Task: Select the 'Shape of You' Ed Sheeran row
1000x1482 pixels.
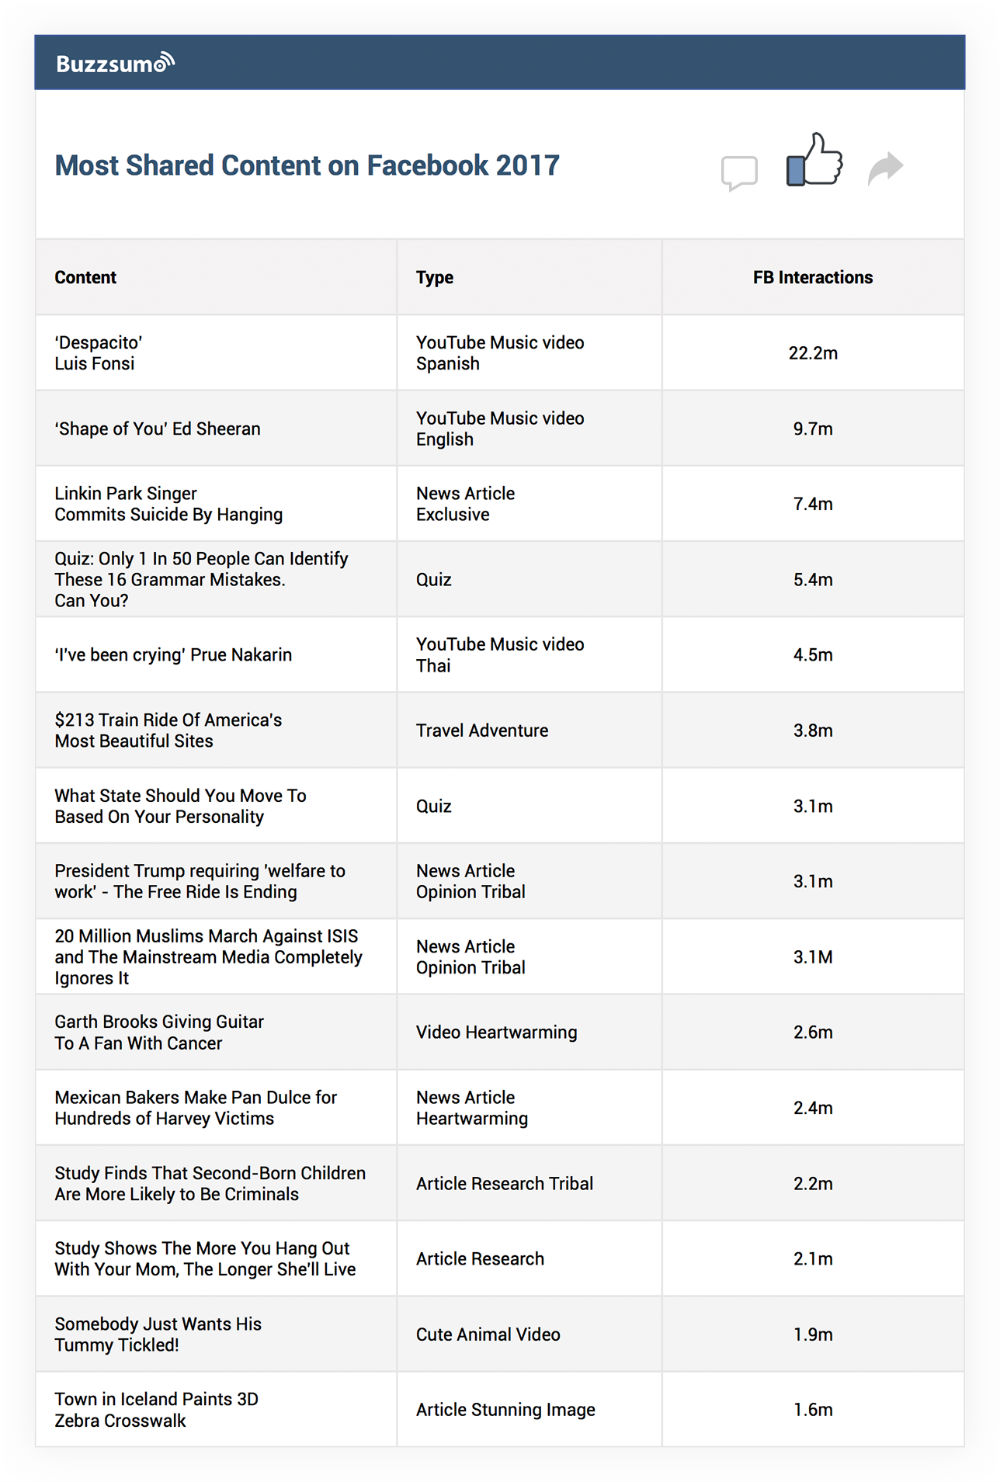Action: pyautogui.click(x=158, y=428)
